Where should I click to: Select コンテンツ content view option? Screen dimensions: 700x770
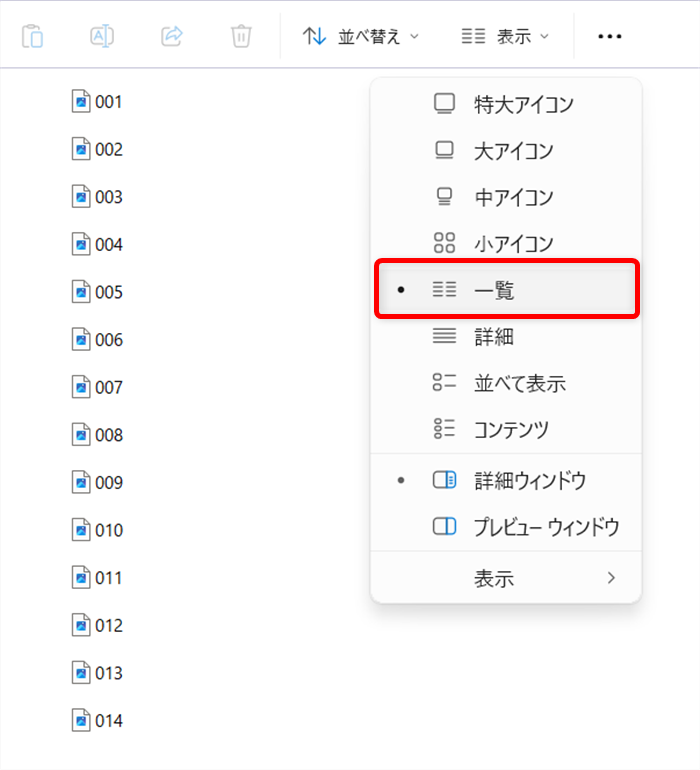(506, 429)
